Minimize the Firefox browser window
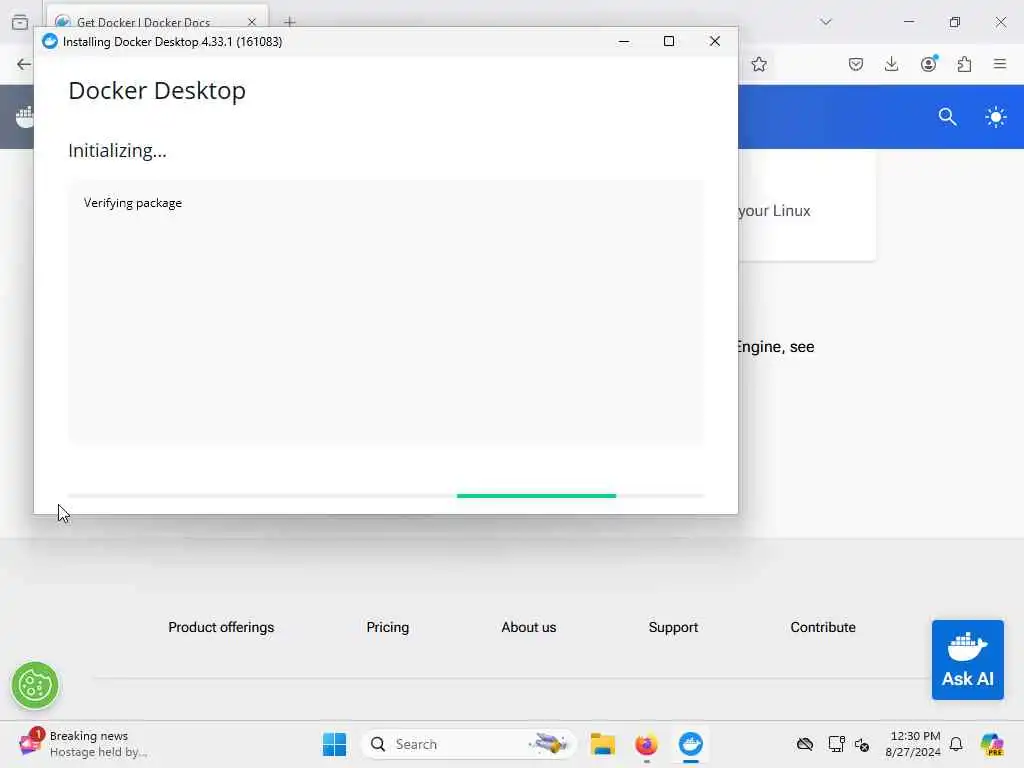 (908, 22)
